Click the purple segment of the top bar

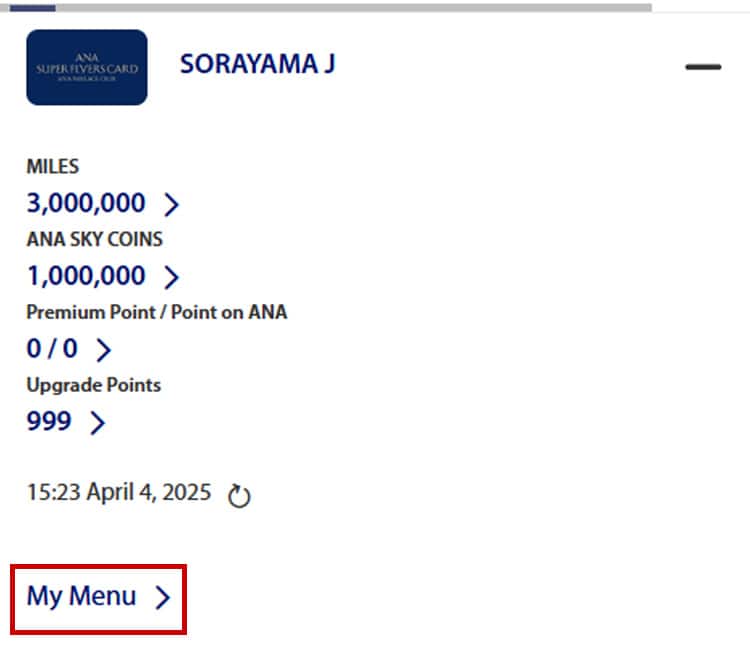pyautogui.click(x=33, y=7)
